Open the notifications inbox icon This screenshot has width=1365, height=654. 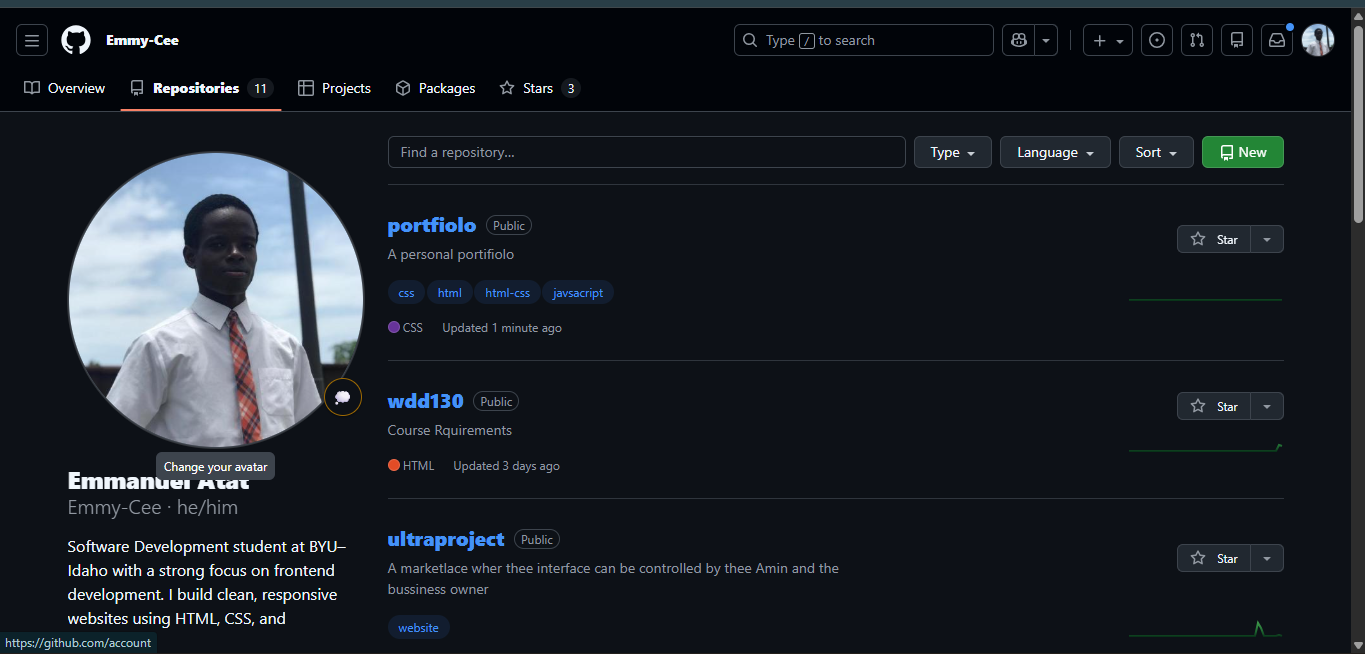tap(1277, 41)
